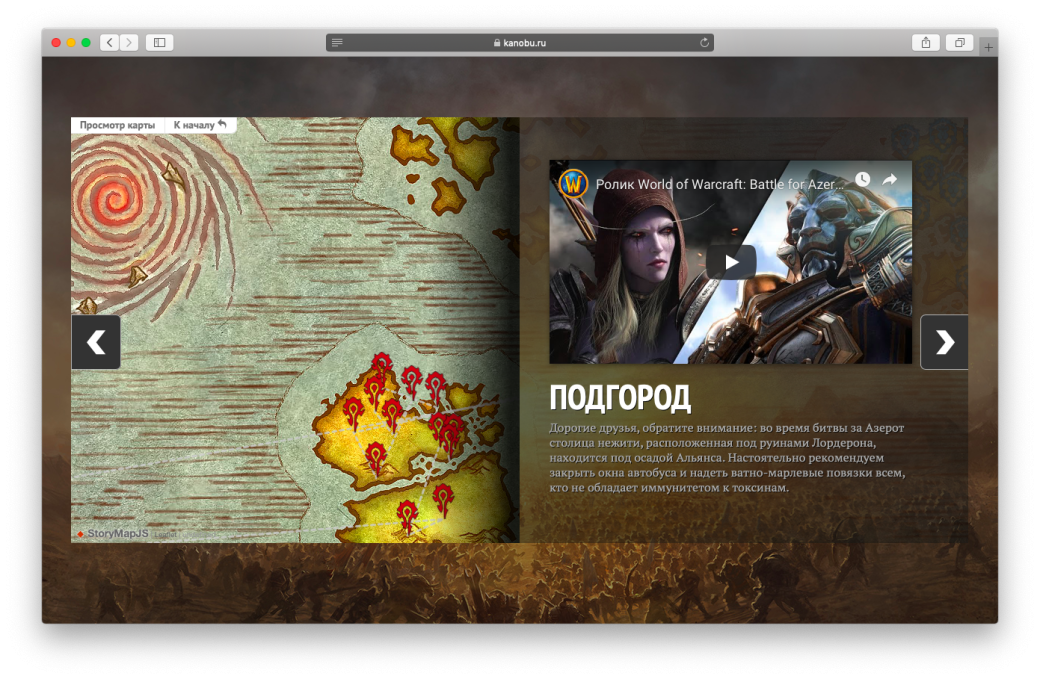Show the Safari sidebar
1040x679 pixels.
(x=160, y=42)
